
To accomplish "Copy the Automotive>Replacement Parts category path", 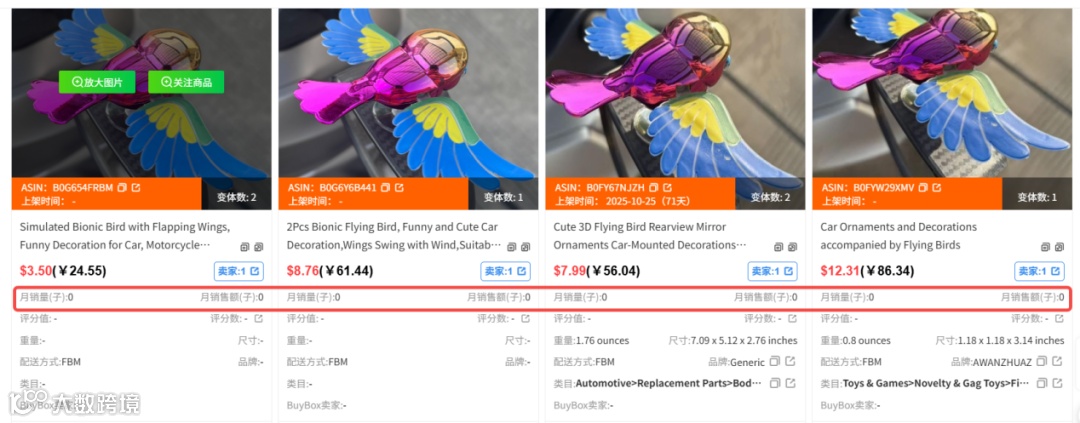I will [775, 383].
